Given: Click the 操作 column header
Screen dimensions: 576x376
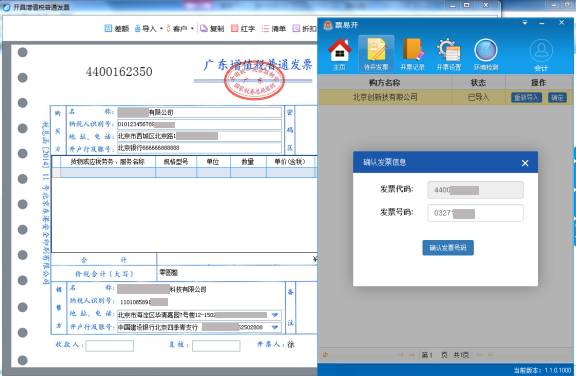Looking at the screenshot, I should (539, 83).
